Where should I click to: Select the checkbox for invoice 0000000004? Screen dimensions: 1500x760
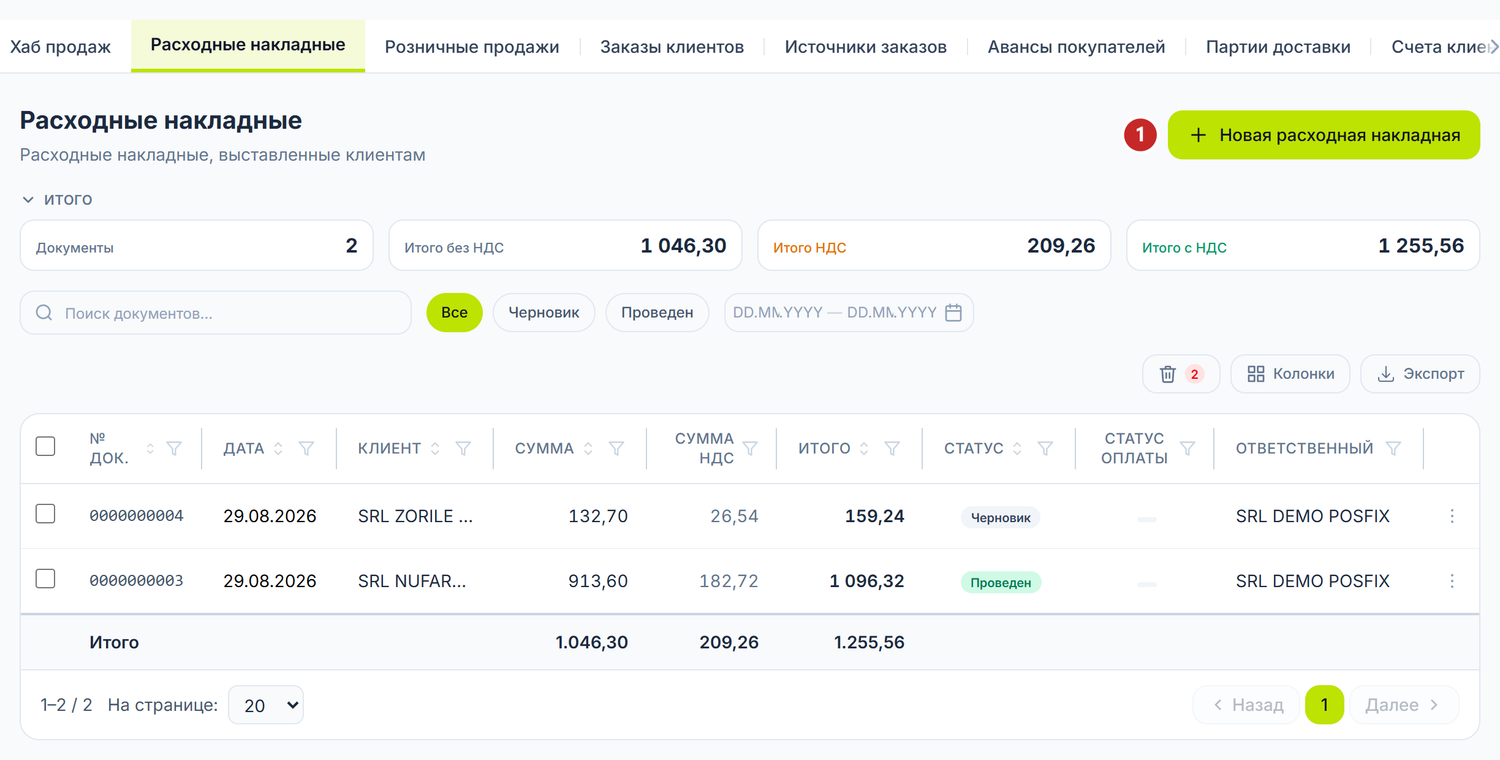coord(45,514)
